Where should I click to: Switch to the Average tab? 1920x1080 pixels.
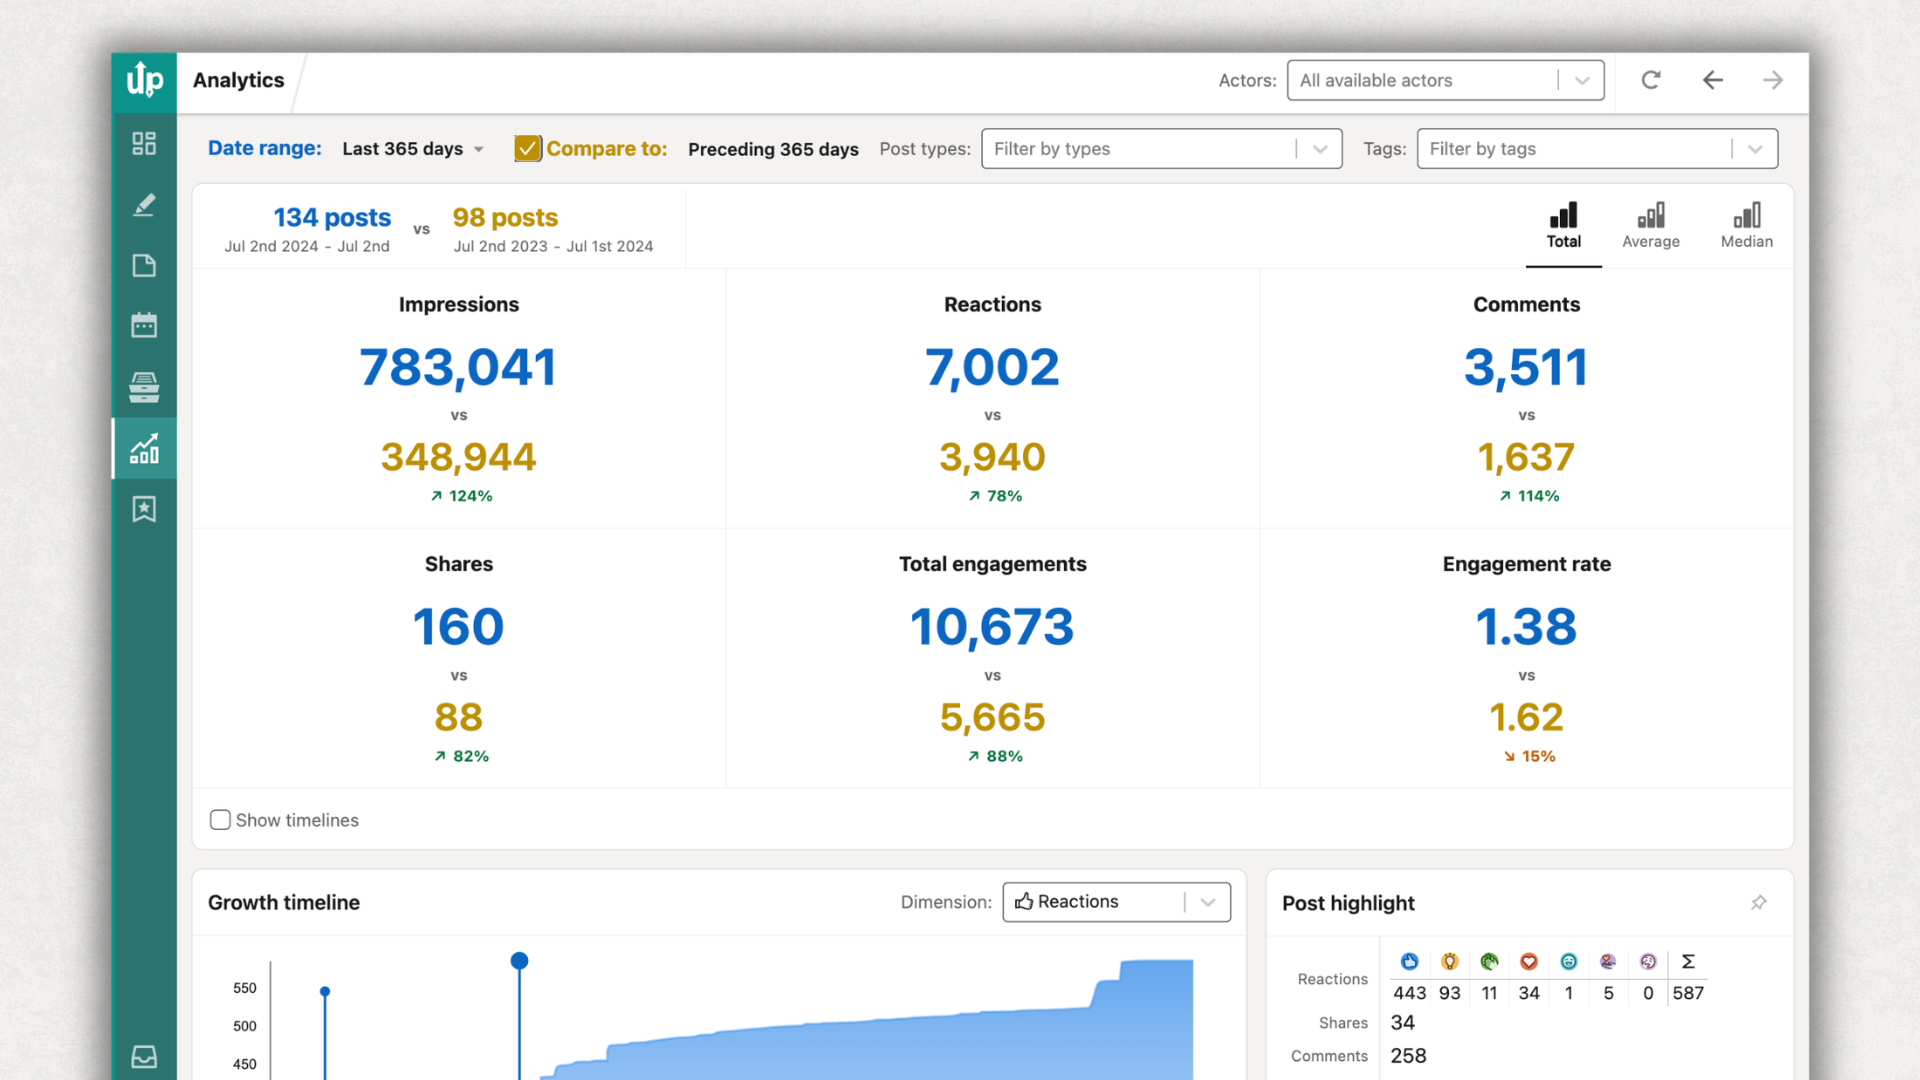tap(1651, 226)
